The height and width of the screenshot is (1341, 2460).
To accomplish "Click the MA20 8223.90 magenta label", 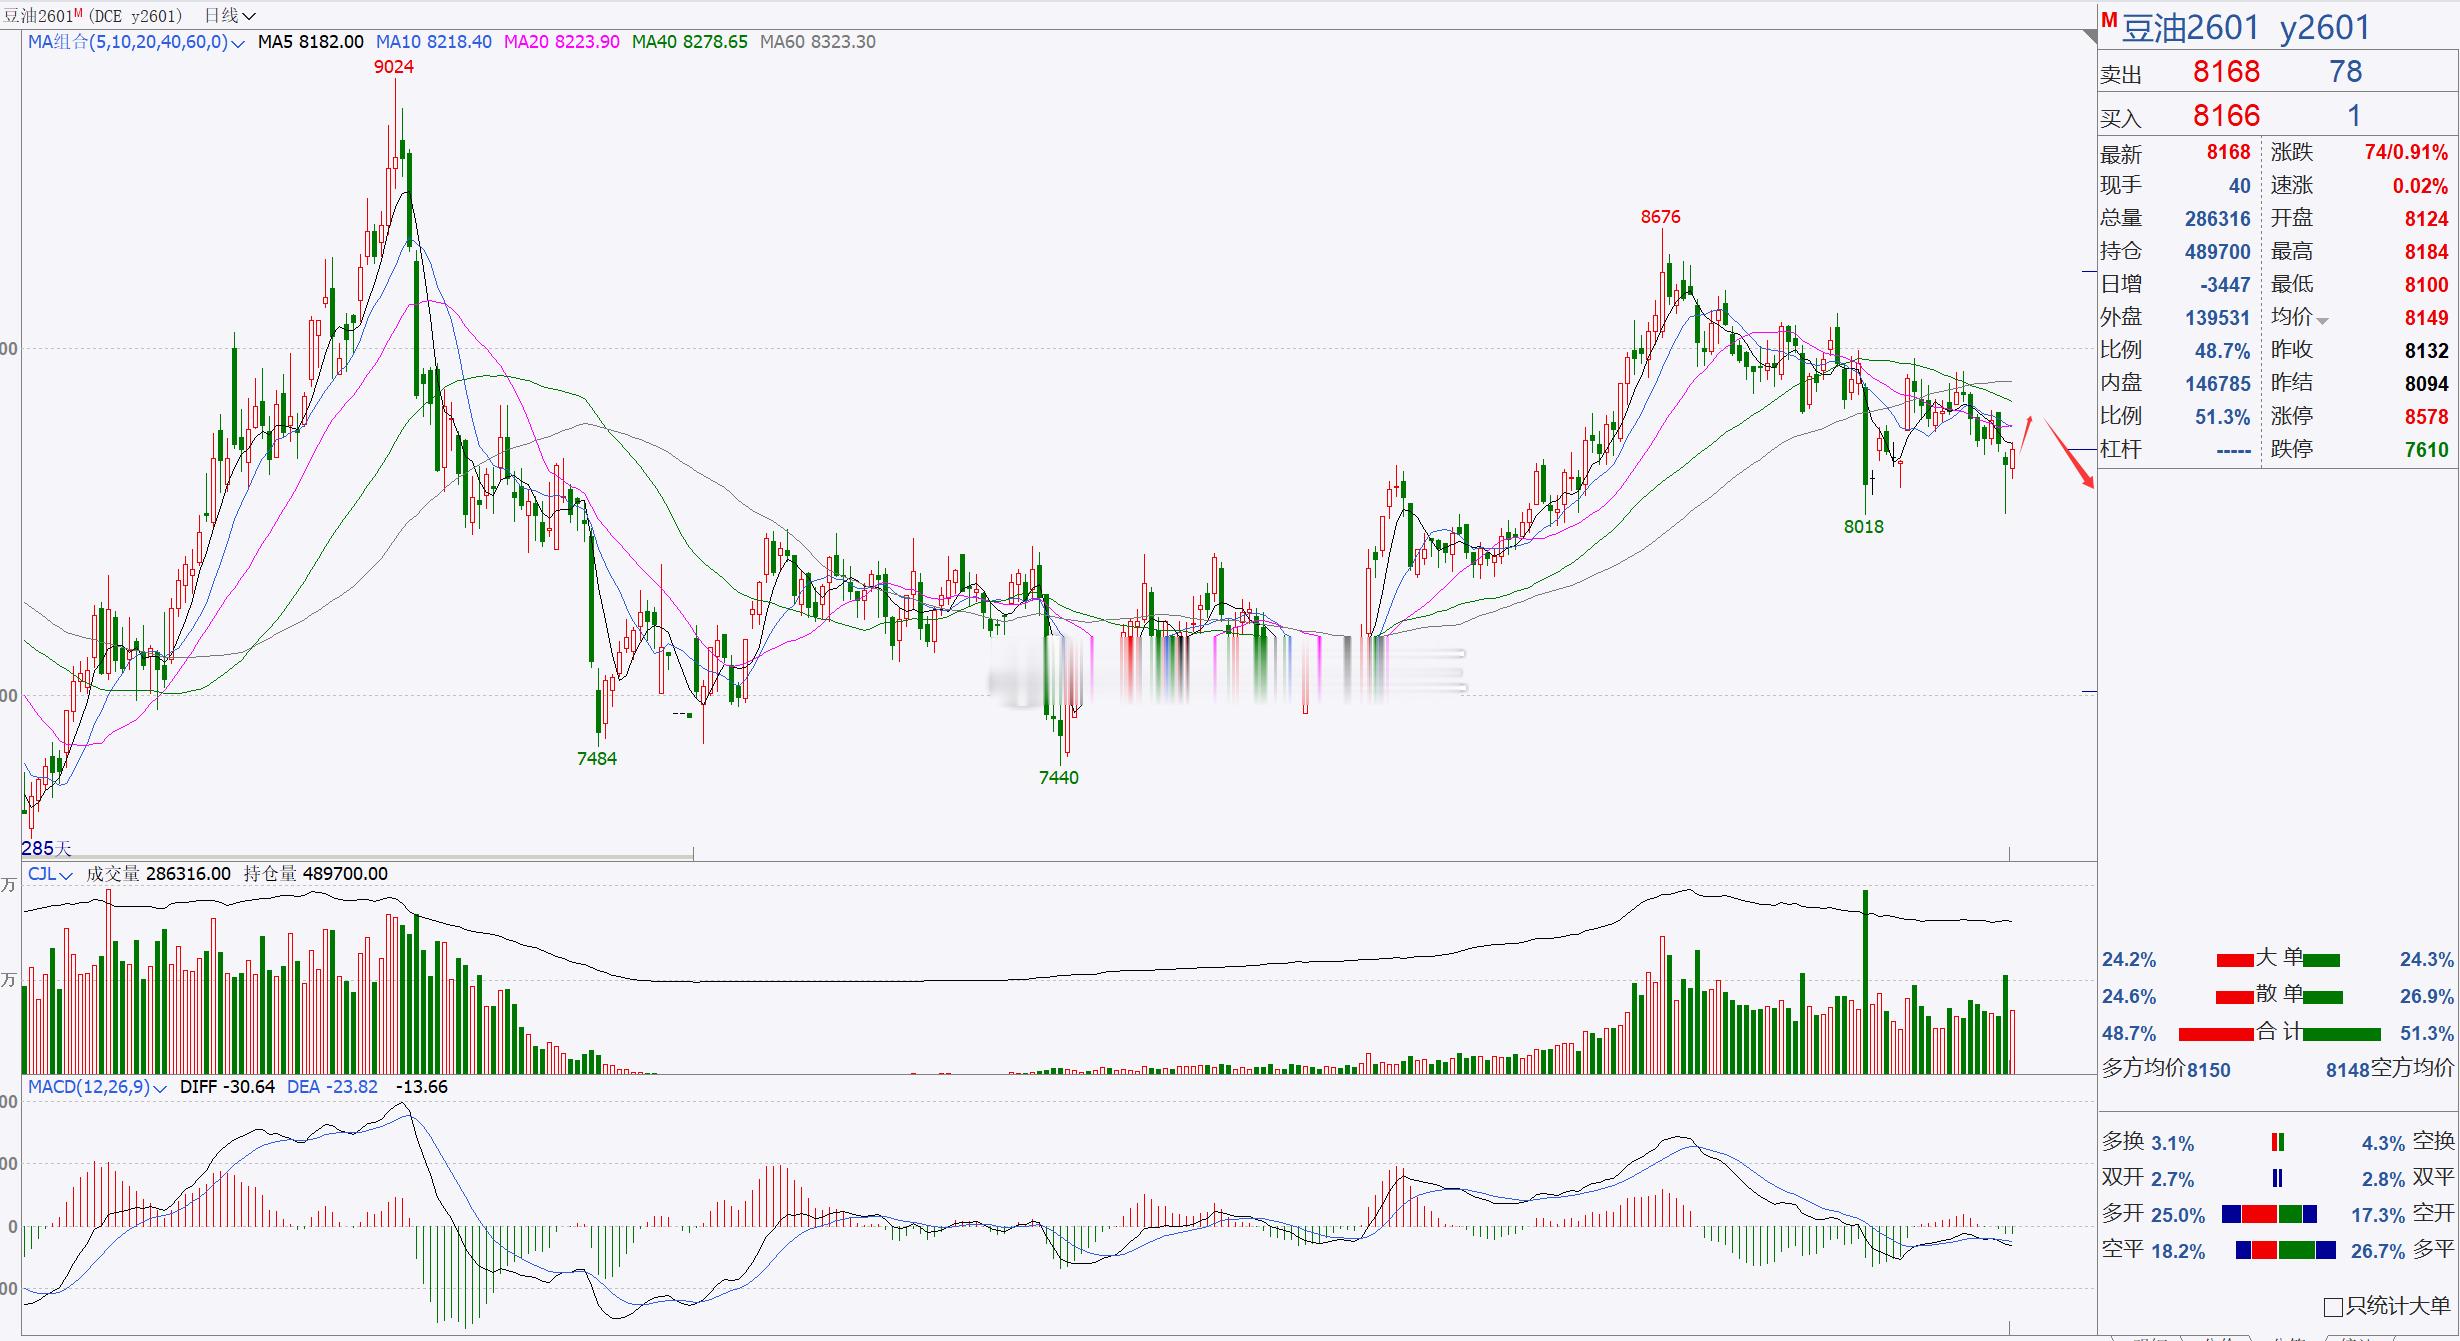I will tap(561, 42).
